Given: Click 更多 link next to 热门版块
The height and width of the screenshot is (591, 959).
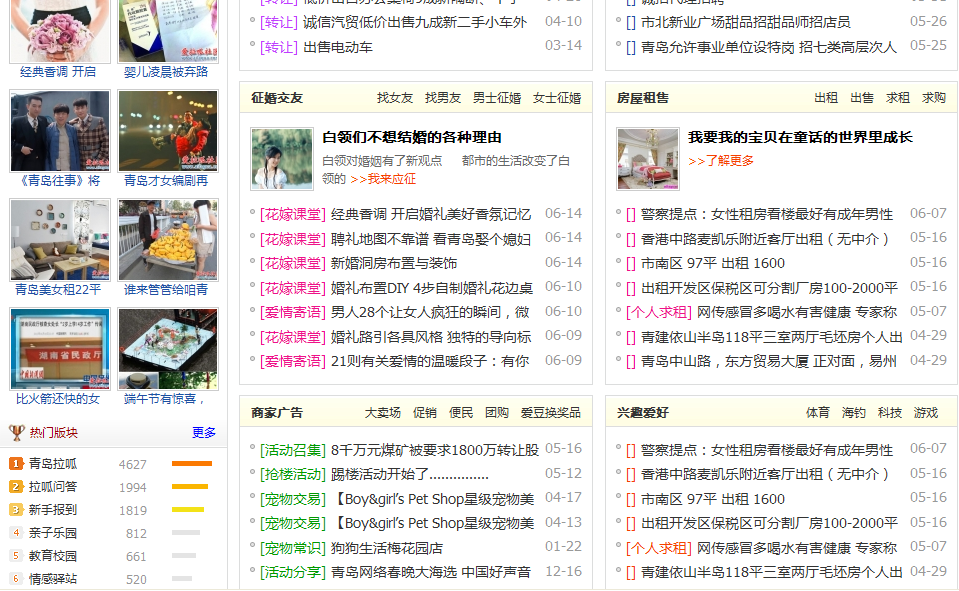Looking at the screenshot, I should (x=204, y=433).
